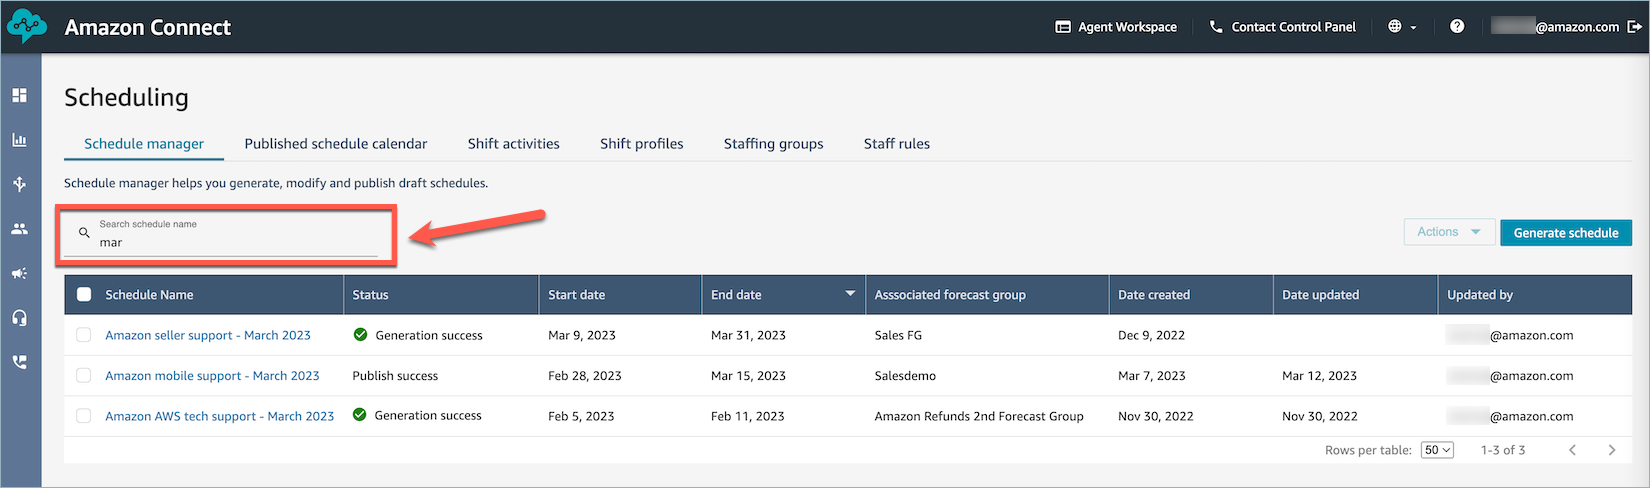The image size is (1650, 488).
Task: Check the Amazon AWS tech support row checkbox
Action: coord(84,416)
